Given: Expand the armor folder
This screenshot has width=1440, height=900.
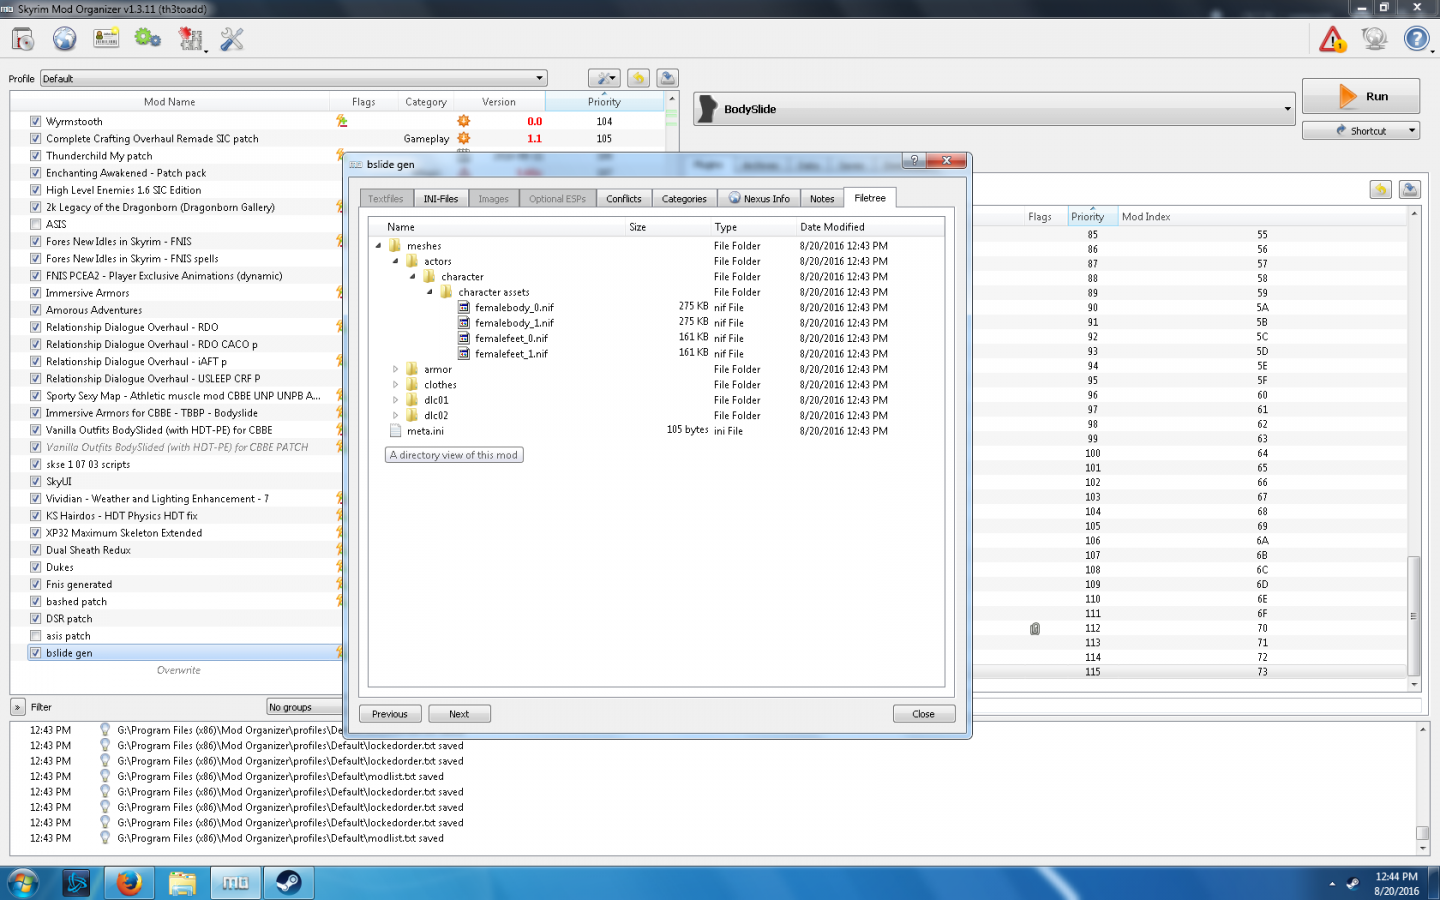Looking at the screenshot, I should tap(395, 369).
